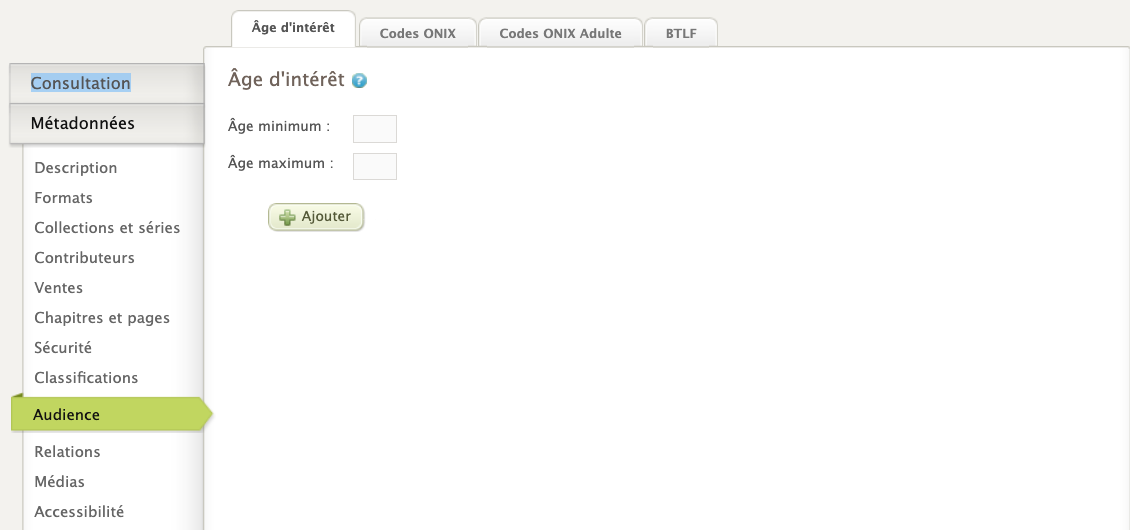Navigate to Contributeurs

click(84, 258)
